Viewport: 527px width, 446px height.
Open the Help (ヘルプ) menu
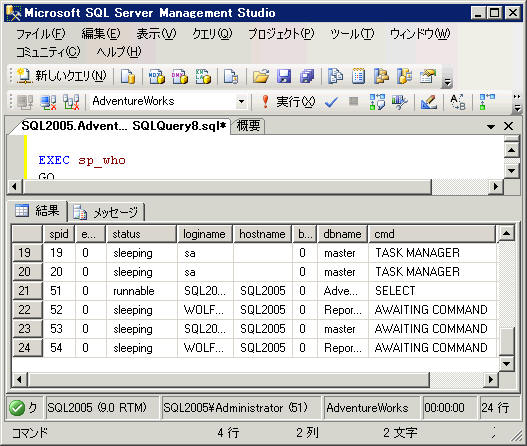coord(119,52)
